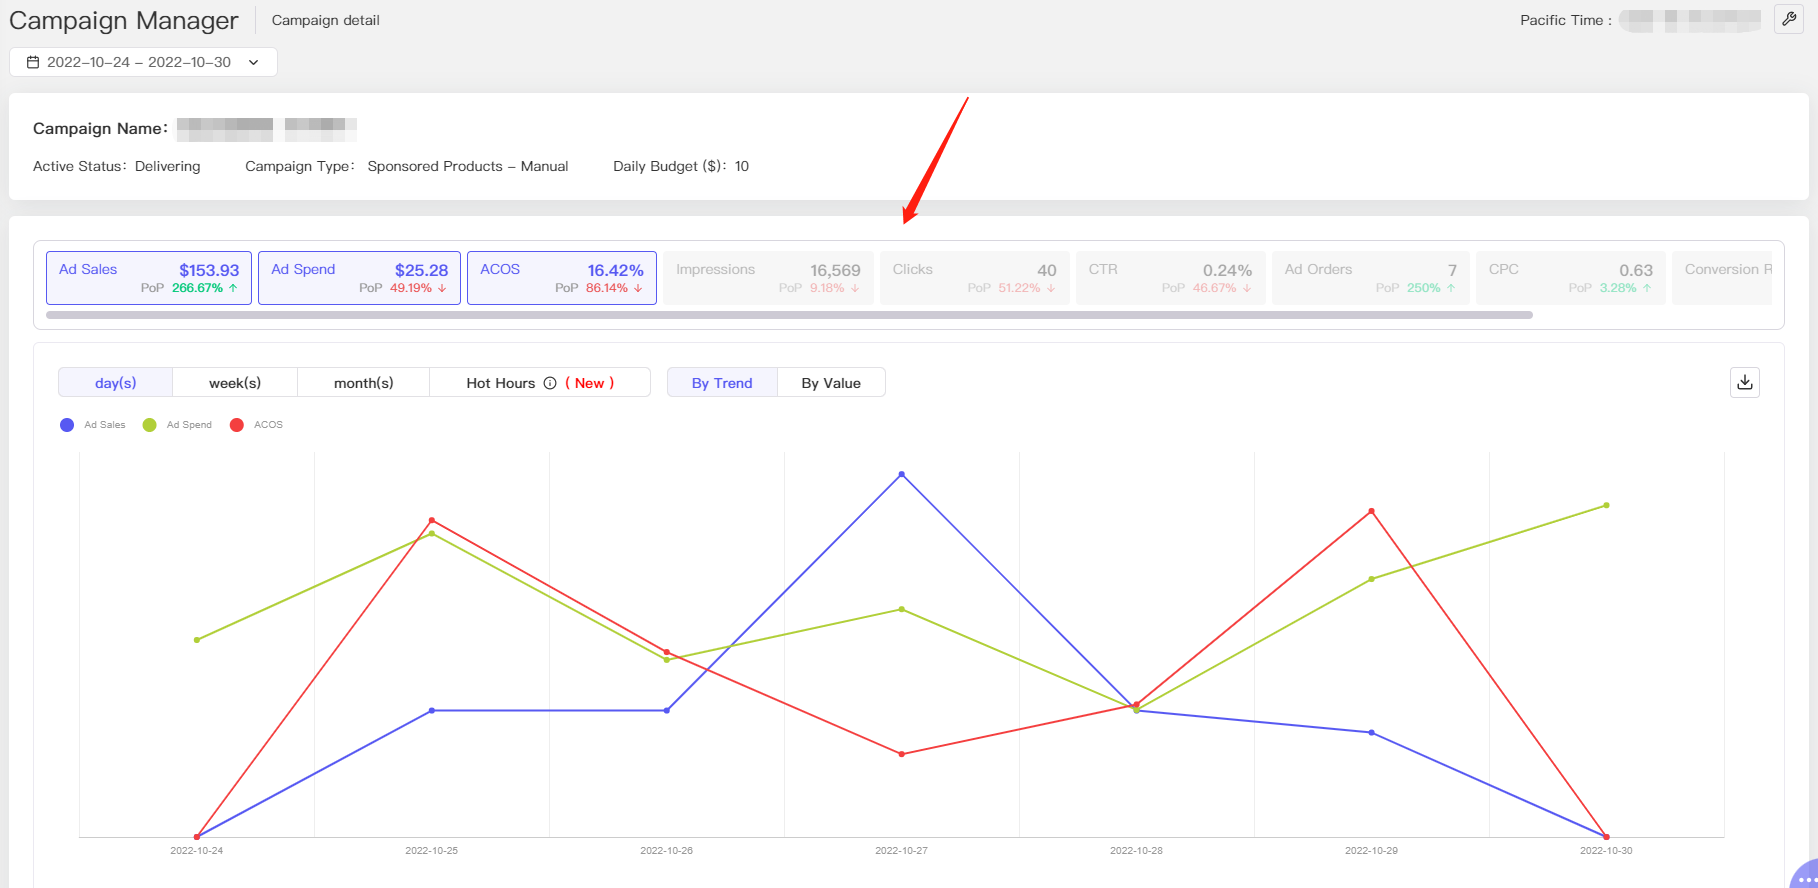Click the Campaign Manager title
This screenshot has width=1818, height=888.
click(124, 20)
